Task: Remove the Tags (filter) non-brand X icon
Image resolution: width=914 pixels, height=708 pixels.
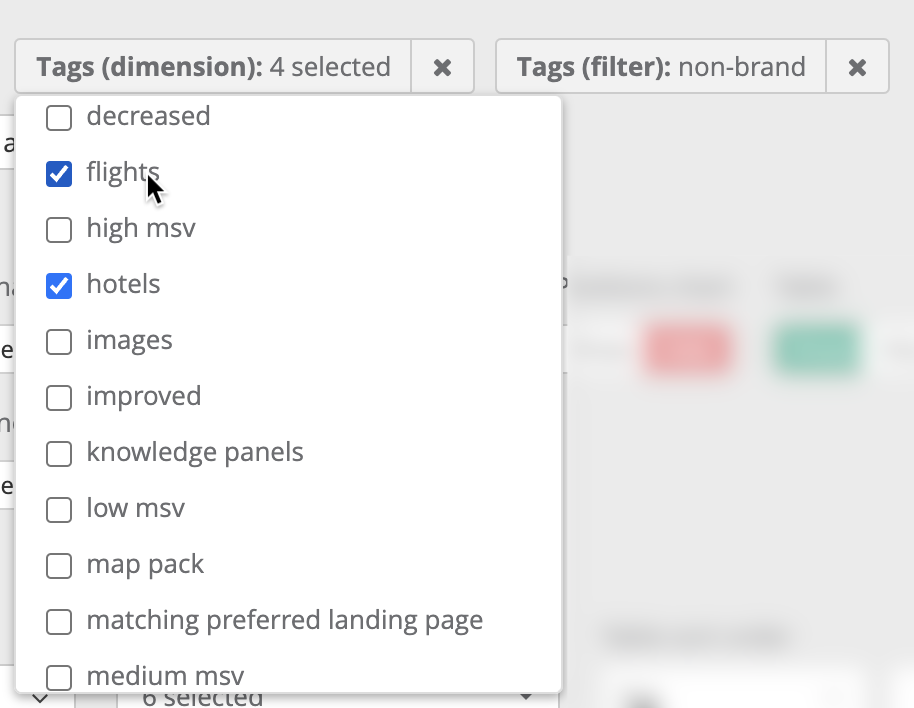Action: 857,67
